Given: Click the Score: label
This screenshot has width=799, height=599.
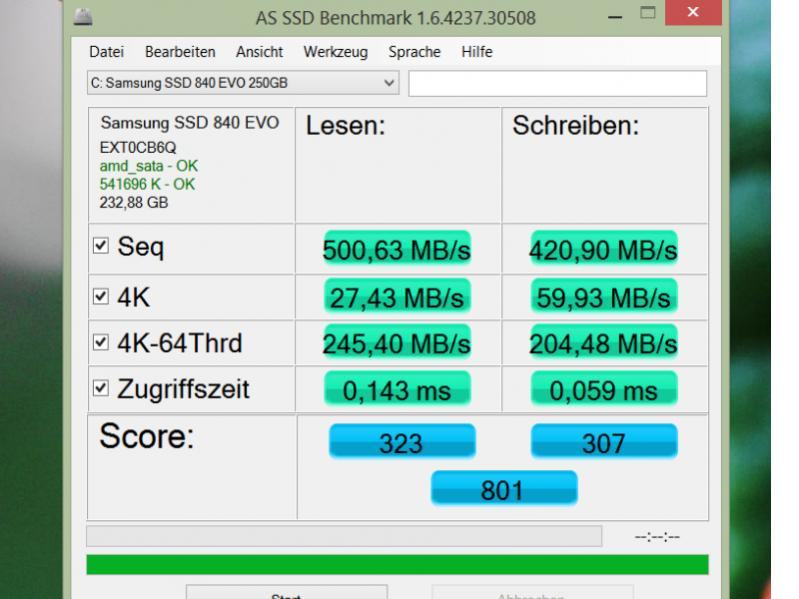Looking at the screenshot, I should tap(147, 437).
